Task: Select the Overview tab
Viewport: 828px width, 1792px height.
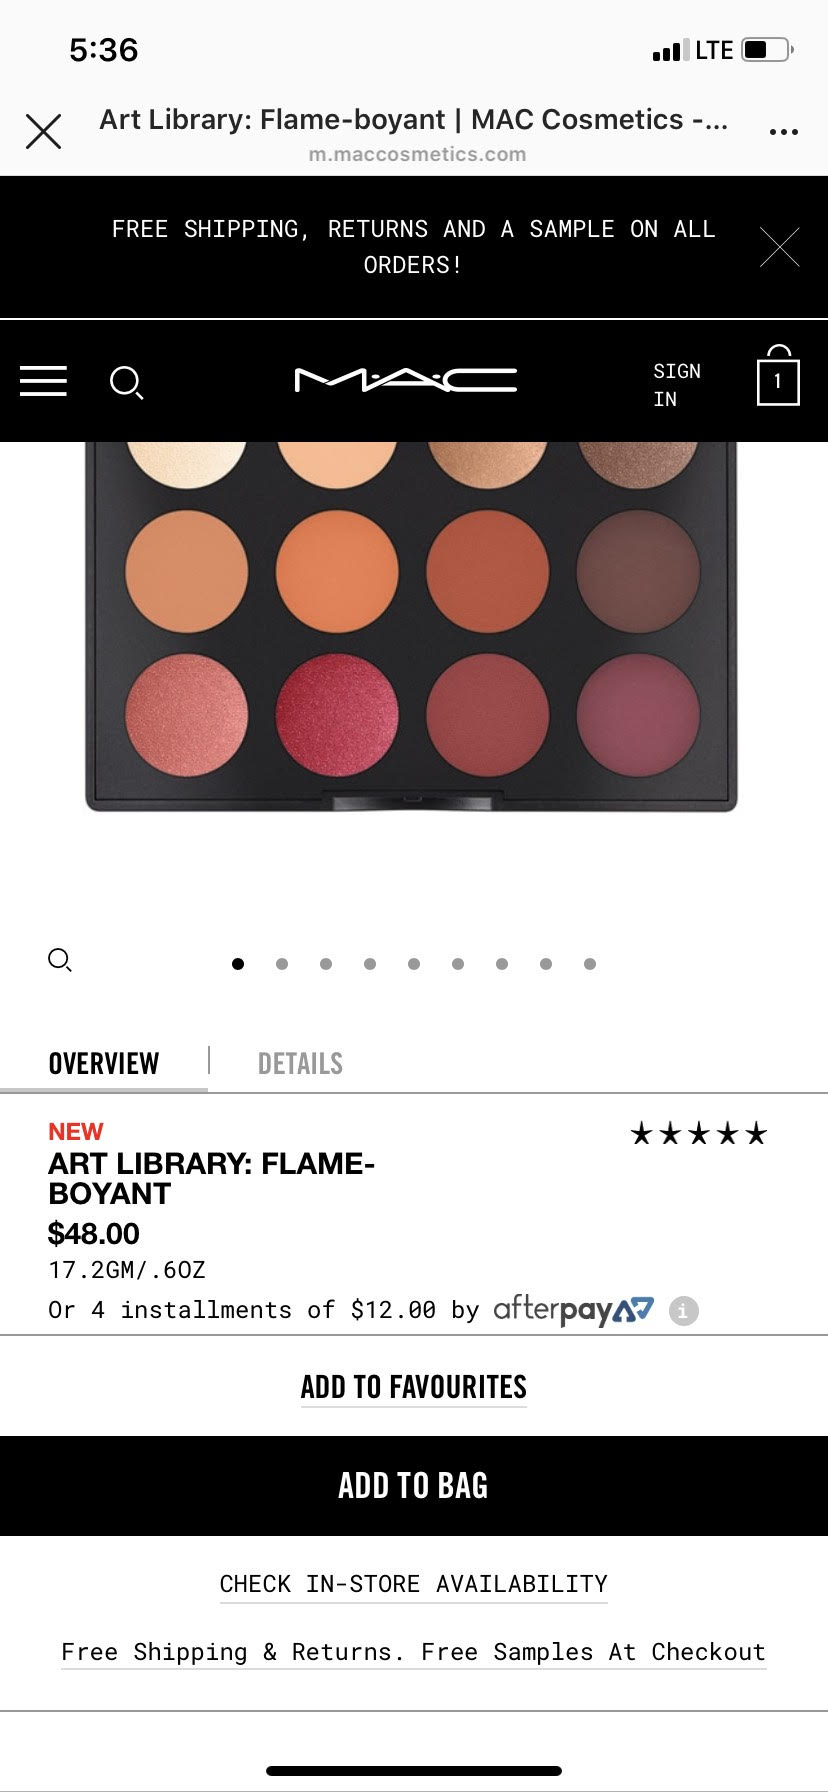Action: (104, 1063)
